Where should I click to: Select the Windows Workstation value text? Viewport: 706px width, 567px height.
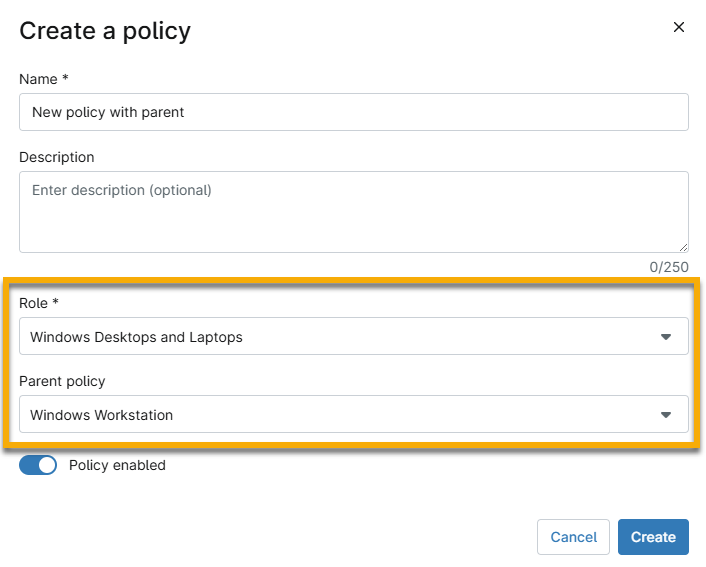tap(101, 415)
